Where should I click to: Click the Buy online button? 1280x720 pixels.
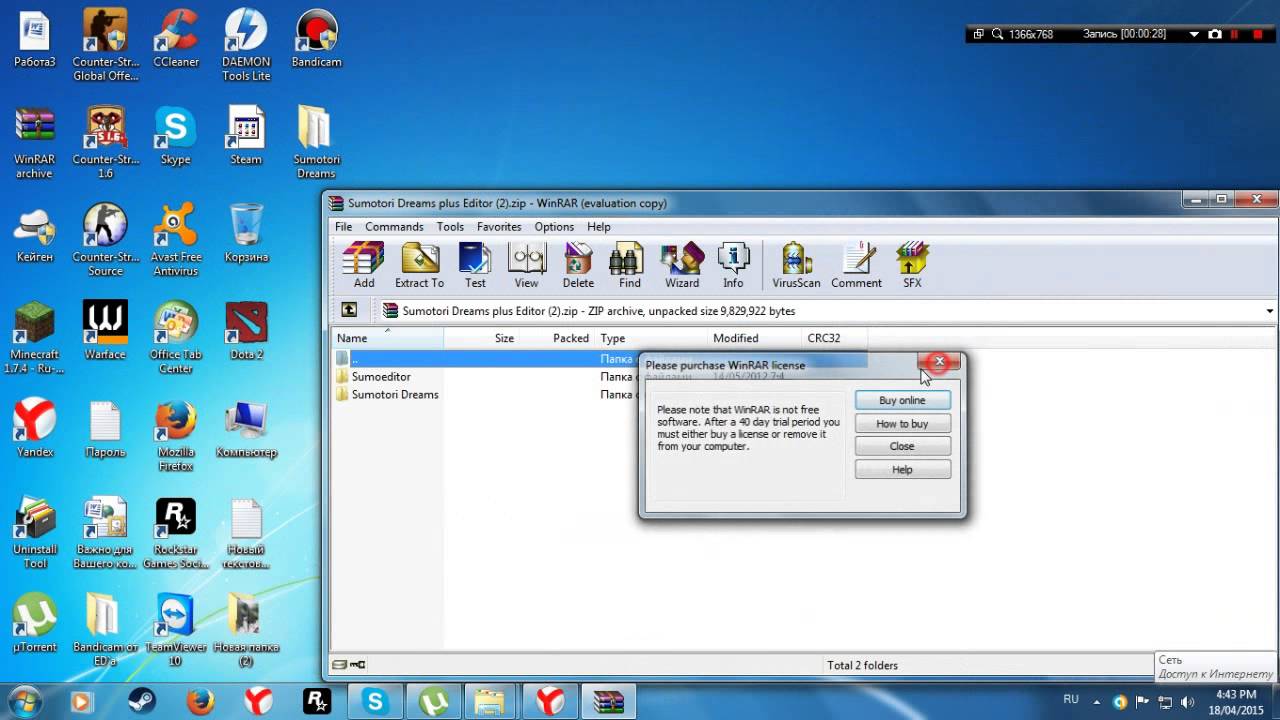(902, 400)
